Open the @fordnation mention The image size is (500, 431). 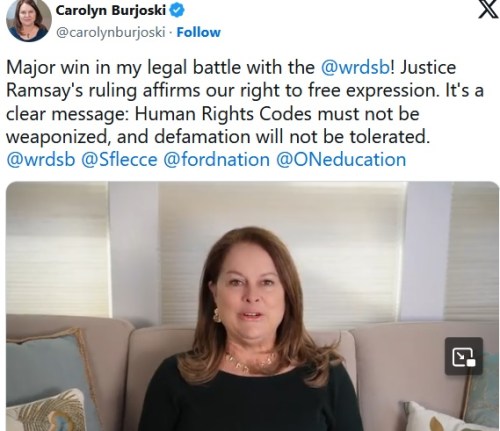(216, 159)
